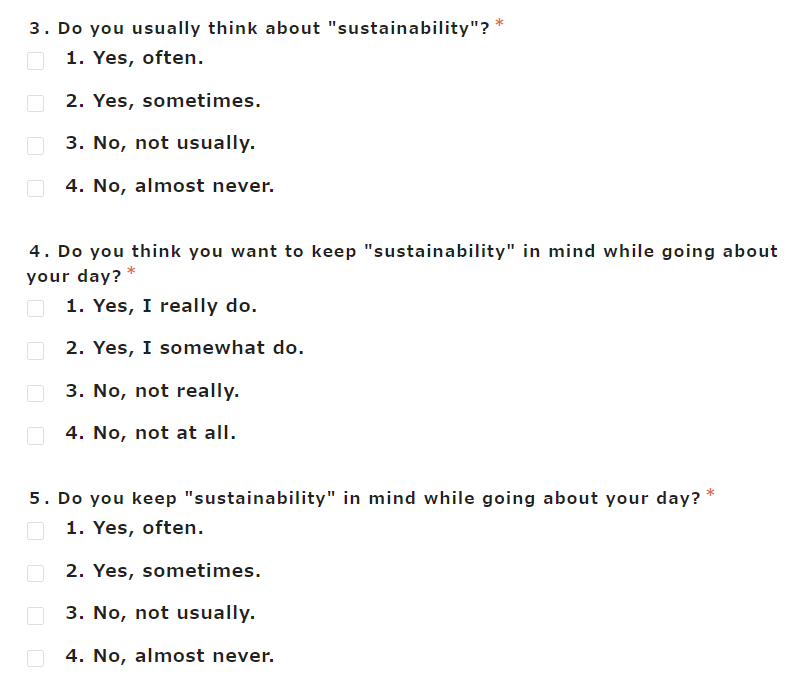Click the required asterisk beside question 5

click(710, 493)
